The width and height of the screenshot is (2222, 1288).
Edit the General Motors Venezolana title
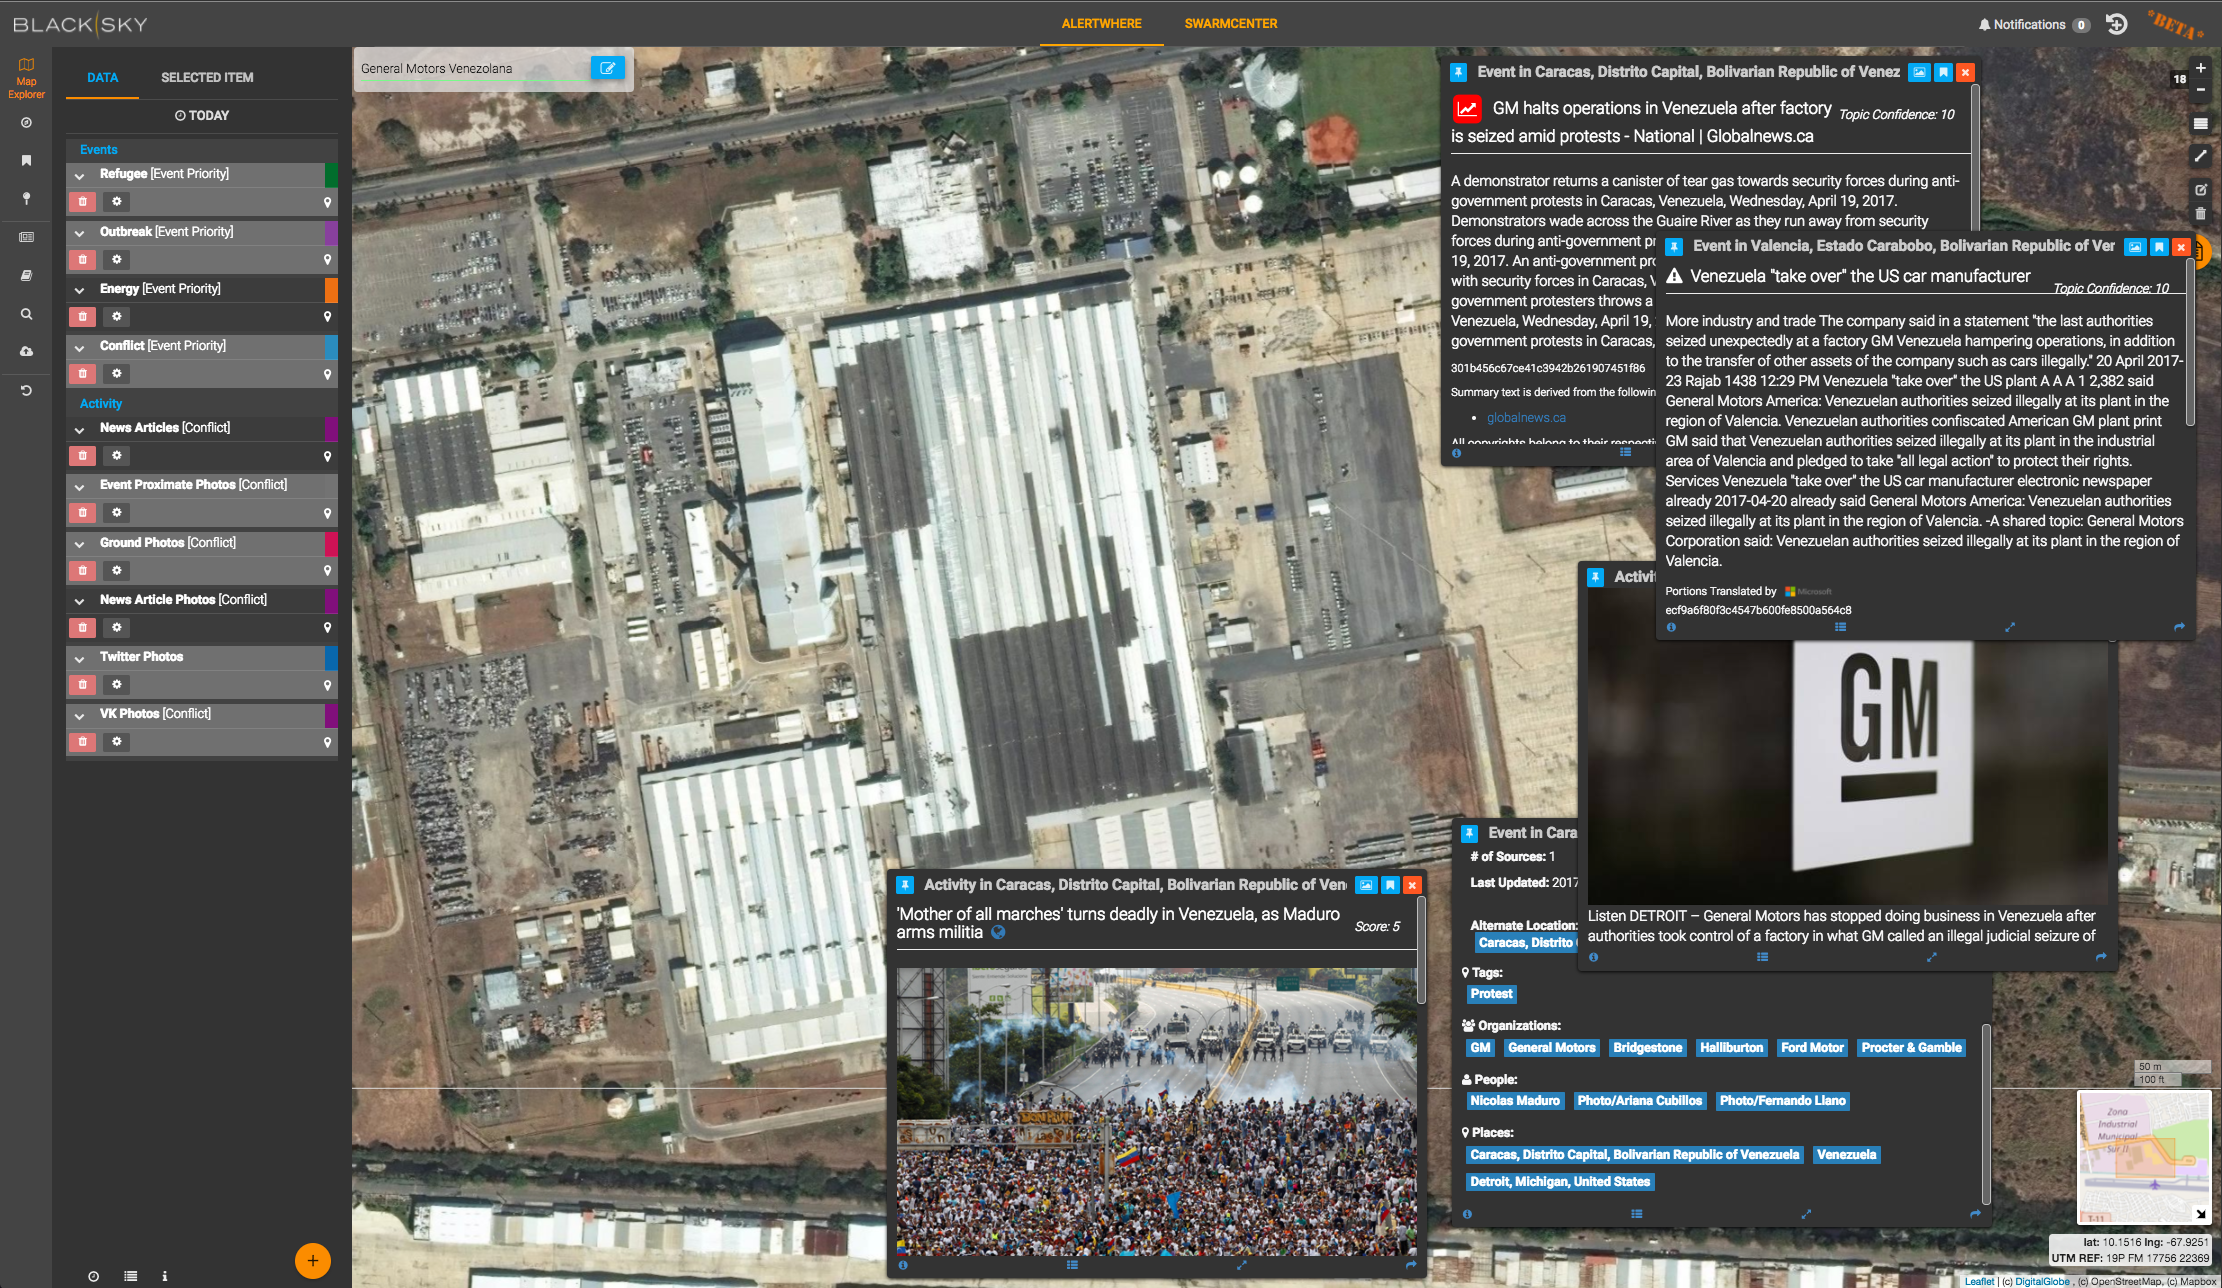(x=608, y=68)
